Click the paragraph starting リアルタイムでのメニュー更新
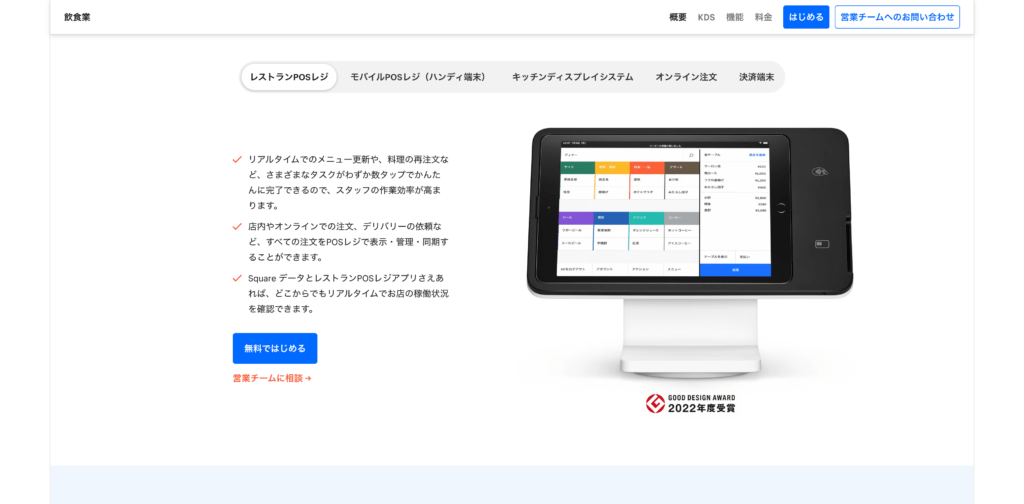1024x504 pixels. point(348,182)
